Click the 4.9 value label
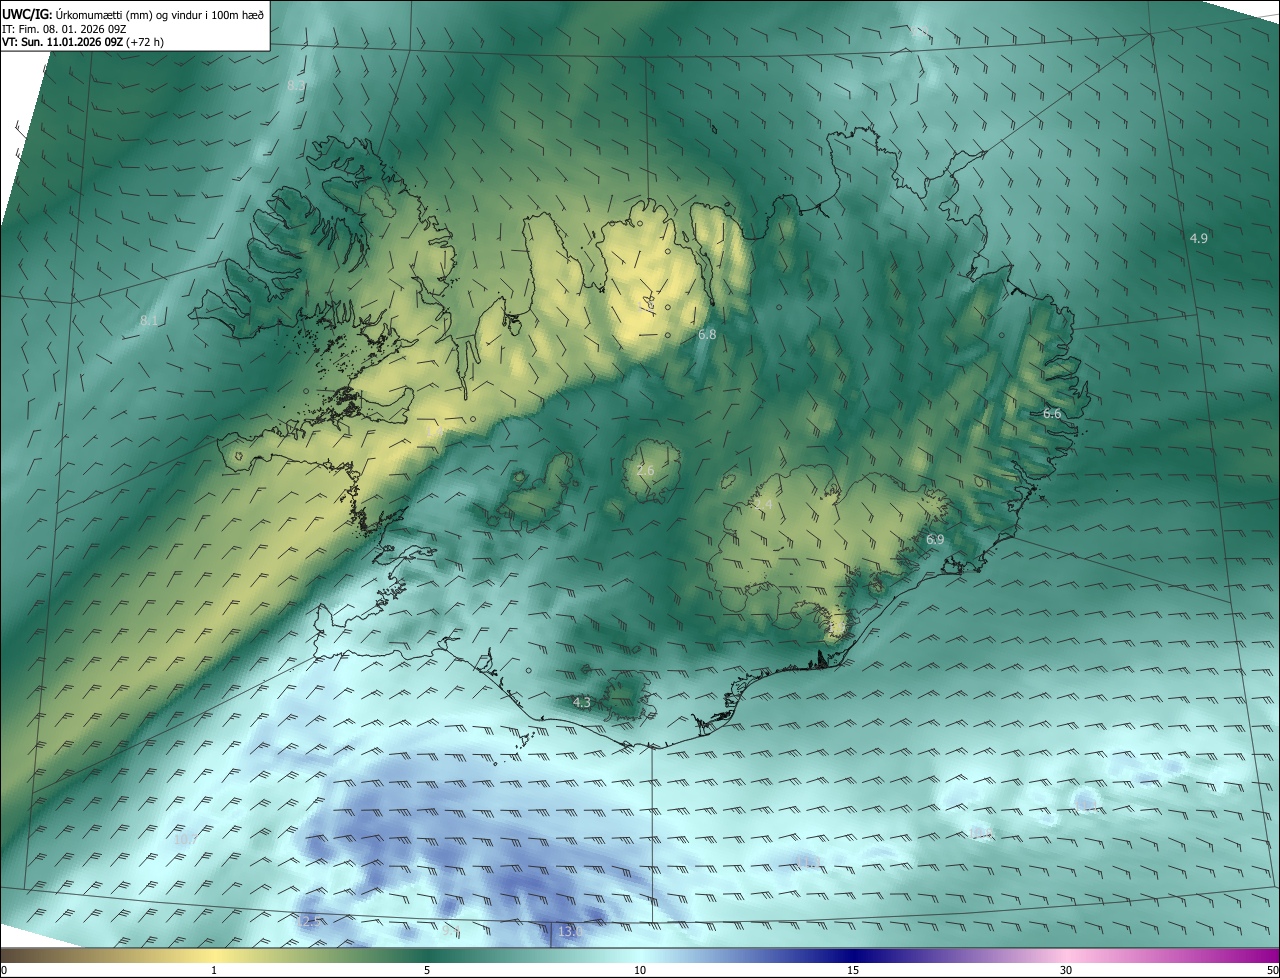Screen dimensions: 1280x978 pyautogui.click(x=1199, y=238)
